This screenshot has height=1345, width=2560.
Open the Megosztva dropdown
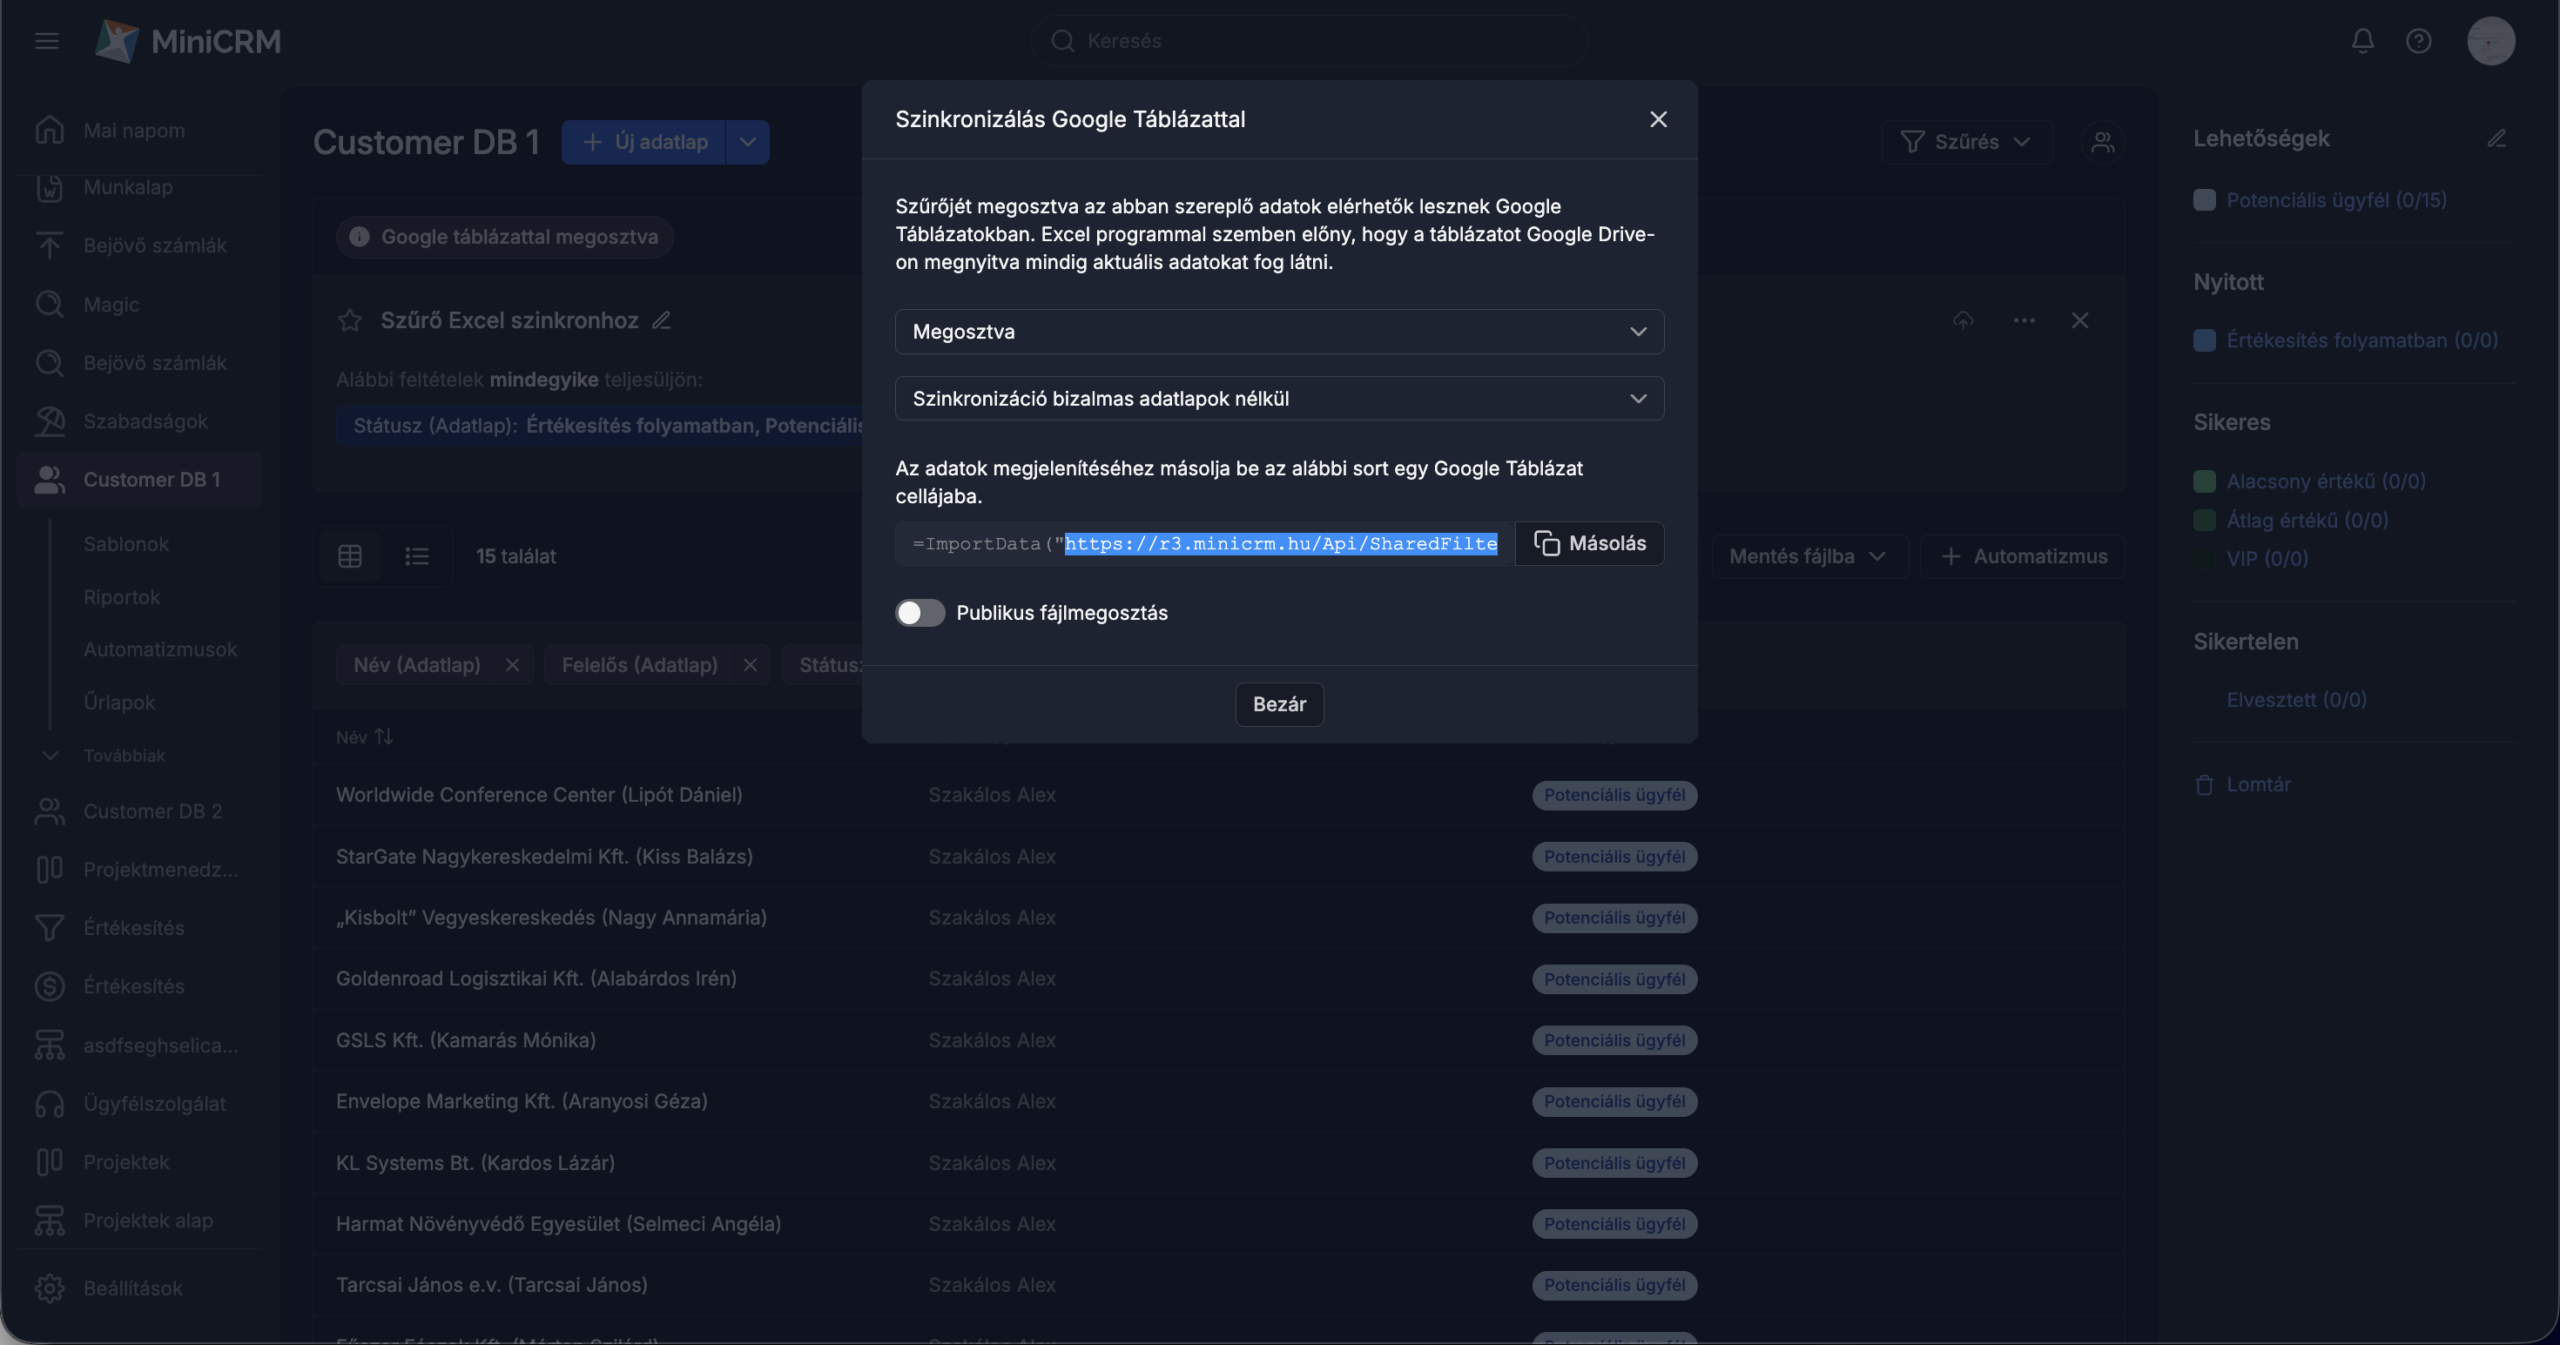(x=1278, y=331)
